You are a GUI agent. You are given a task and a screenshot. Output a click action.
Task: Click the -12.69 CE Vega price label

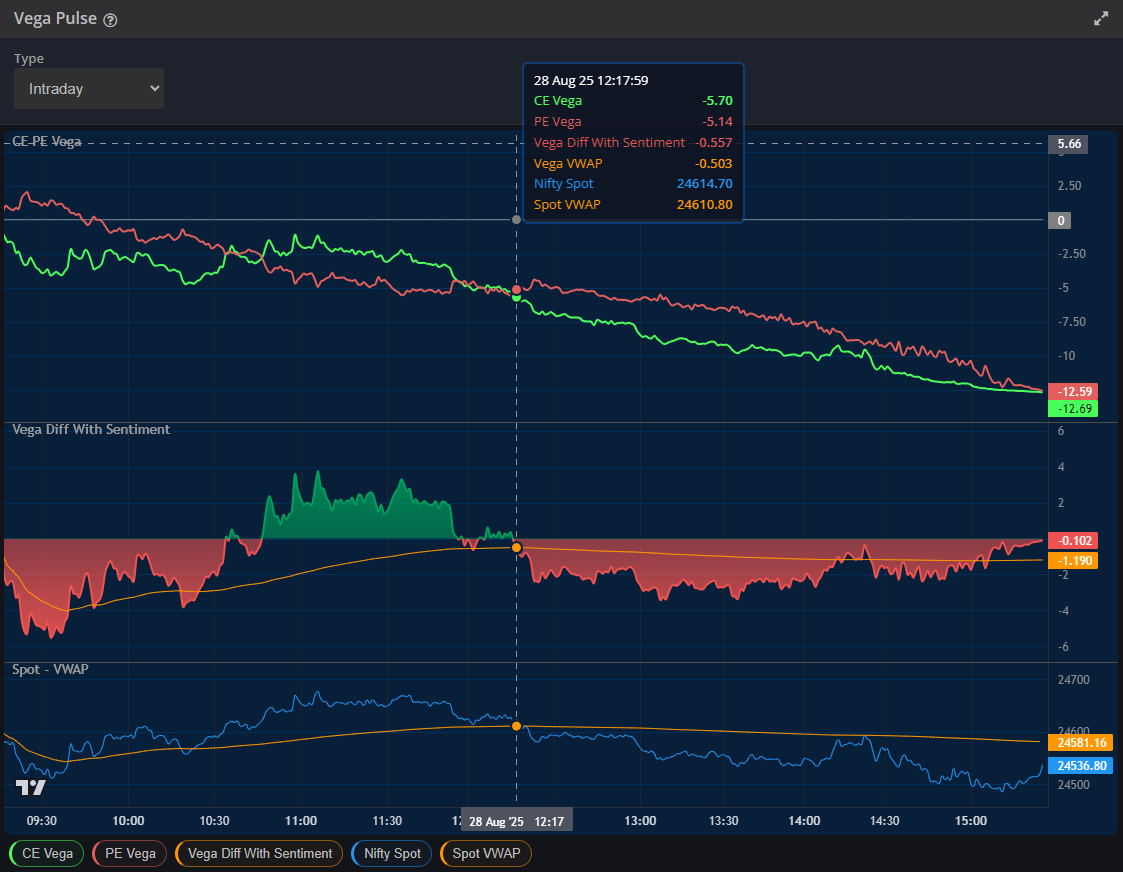click(1072, 408)
